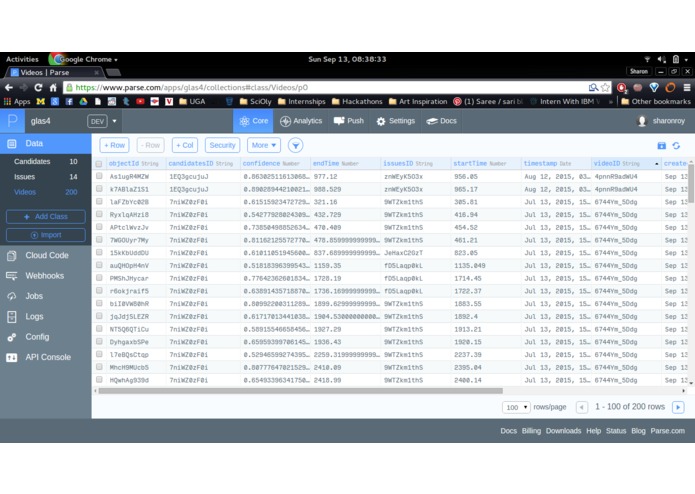695x494 pixels.
Task: Open Hackathons bookmark folder
Action: (x=357, y=101)
